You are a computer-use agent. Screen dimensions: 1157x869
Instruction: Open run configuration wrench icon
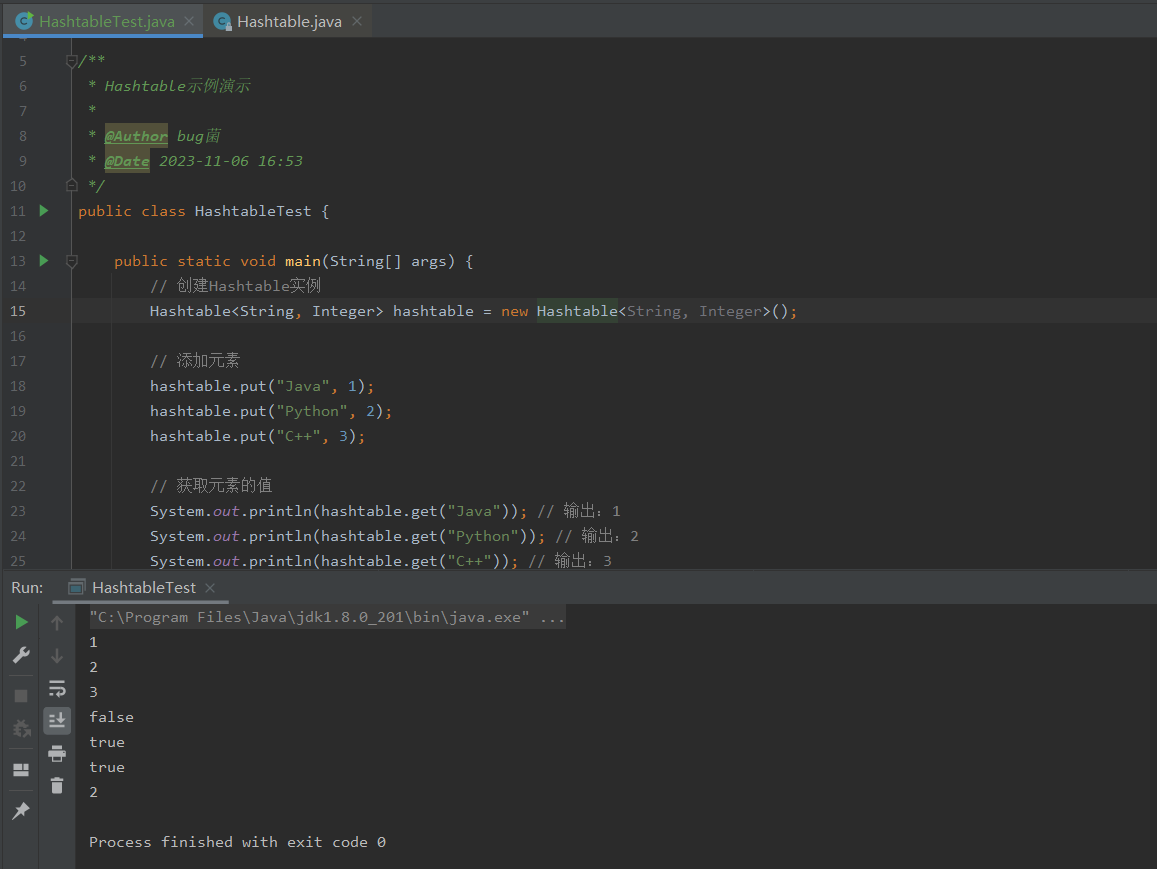(x=21, y=655)
